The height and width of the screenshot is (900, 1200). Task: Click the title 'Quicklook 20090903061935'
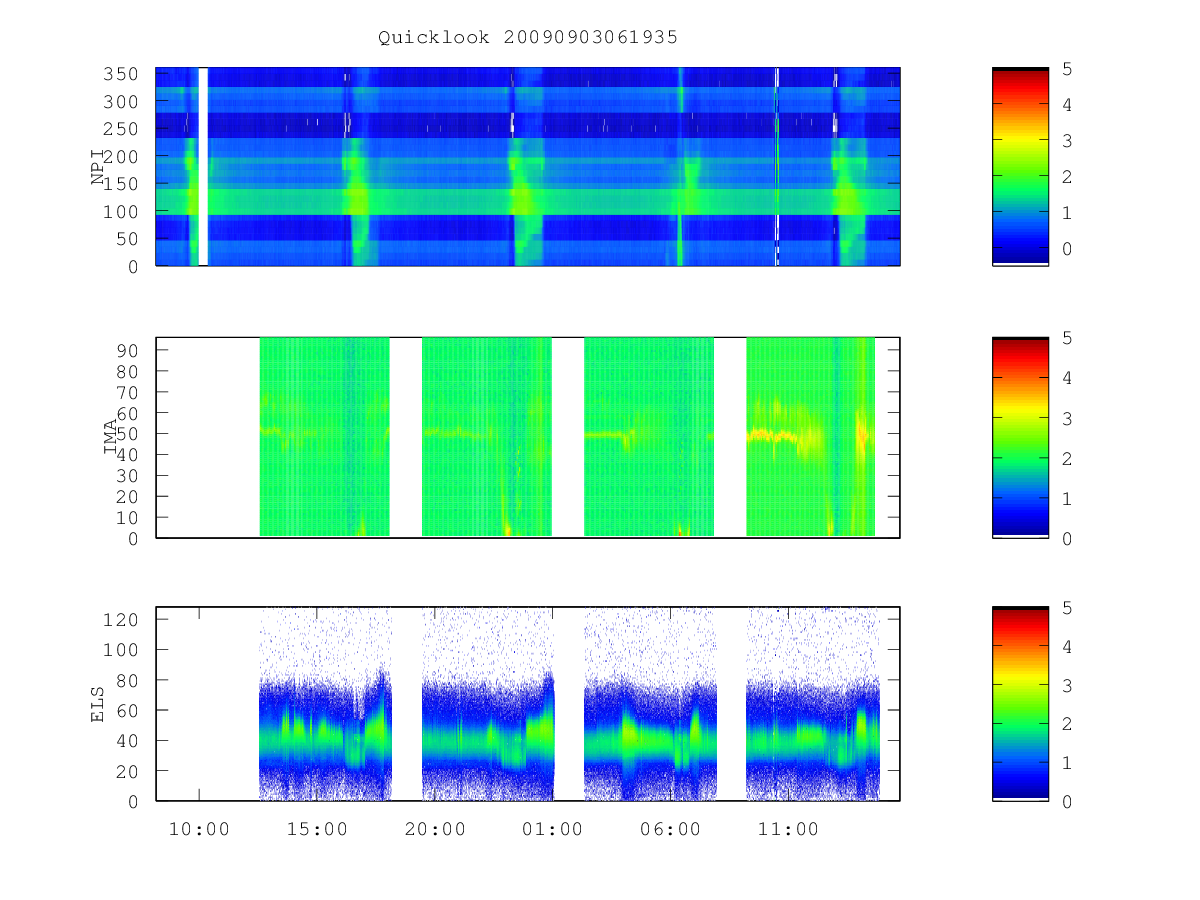528,37
